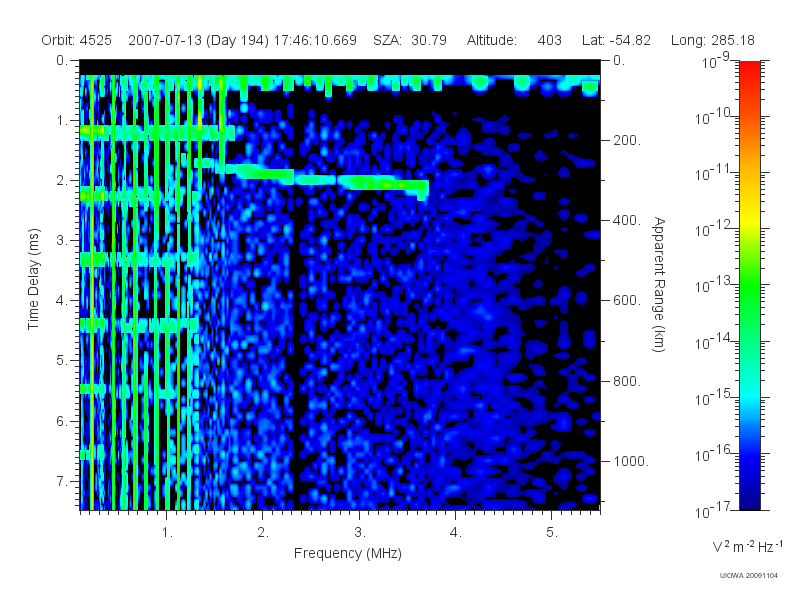Image resolution: width=800 pixels, height=600 pixels.
Task: Click the '4.' tick on the time delay axis
Action: 62,301
